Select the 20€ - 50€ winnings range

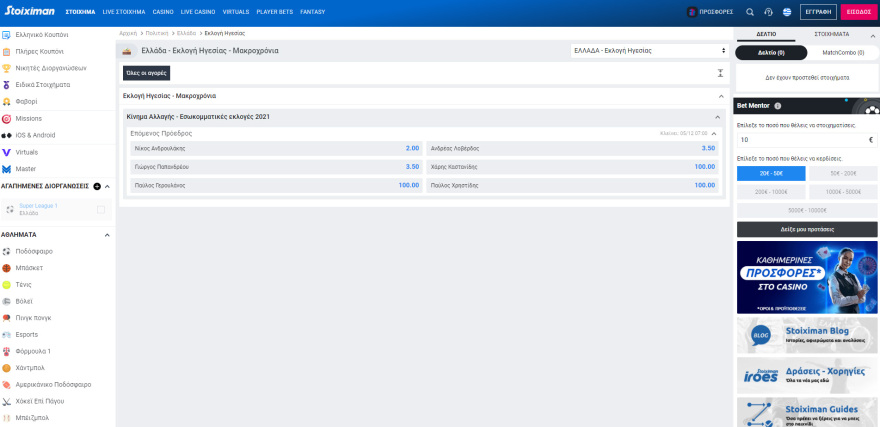pyautogui.click(x=770, y=173)
